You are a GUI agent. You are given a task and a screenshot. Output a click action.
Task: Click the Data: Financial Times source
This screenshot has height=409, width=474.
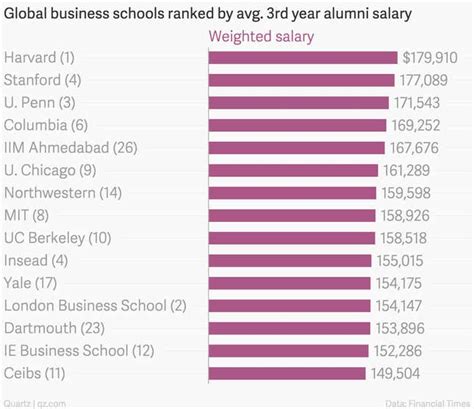(x=428, y=404)
